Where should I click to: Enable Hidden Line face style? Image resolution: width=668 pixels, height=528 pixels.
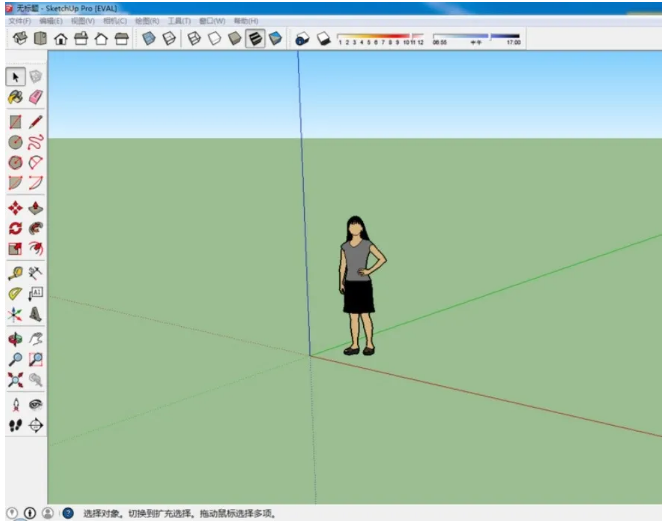pos(214,39)
